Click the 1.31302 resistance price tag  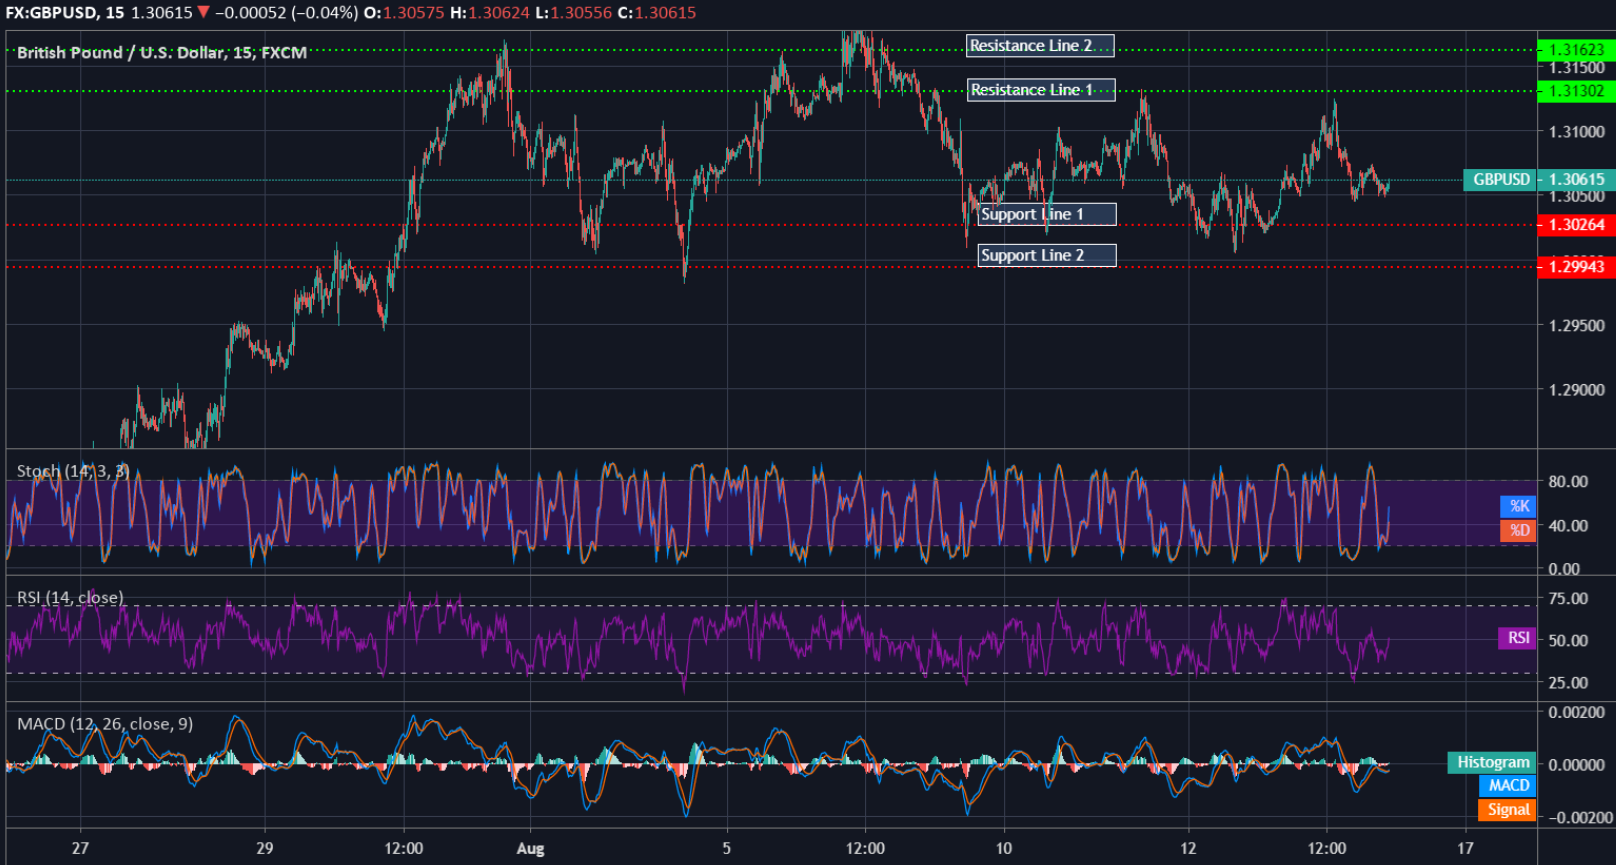tap(1576, 91)
